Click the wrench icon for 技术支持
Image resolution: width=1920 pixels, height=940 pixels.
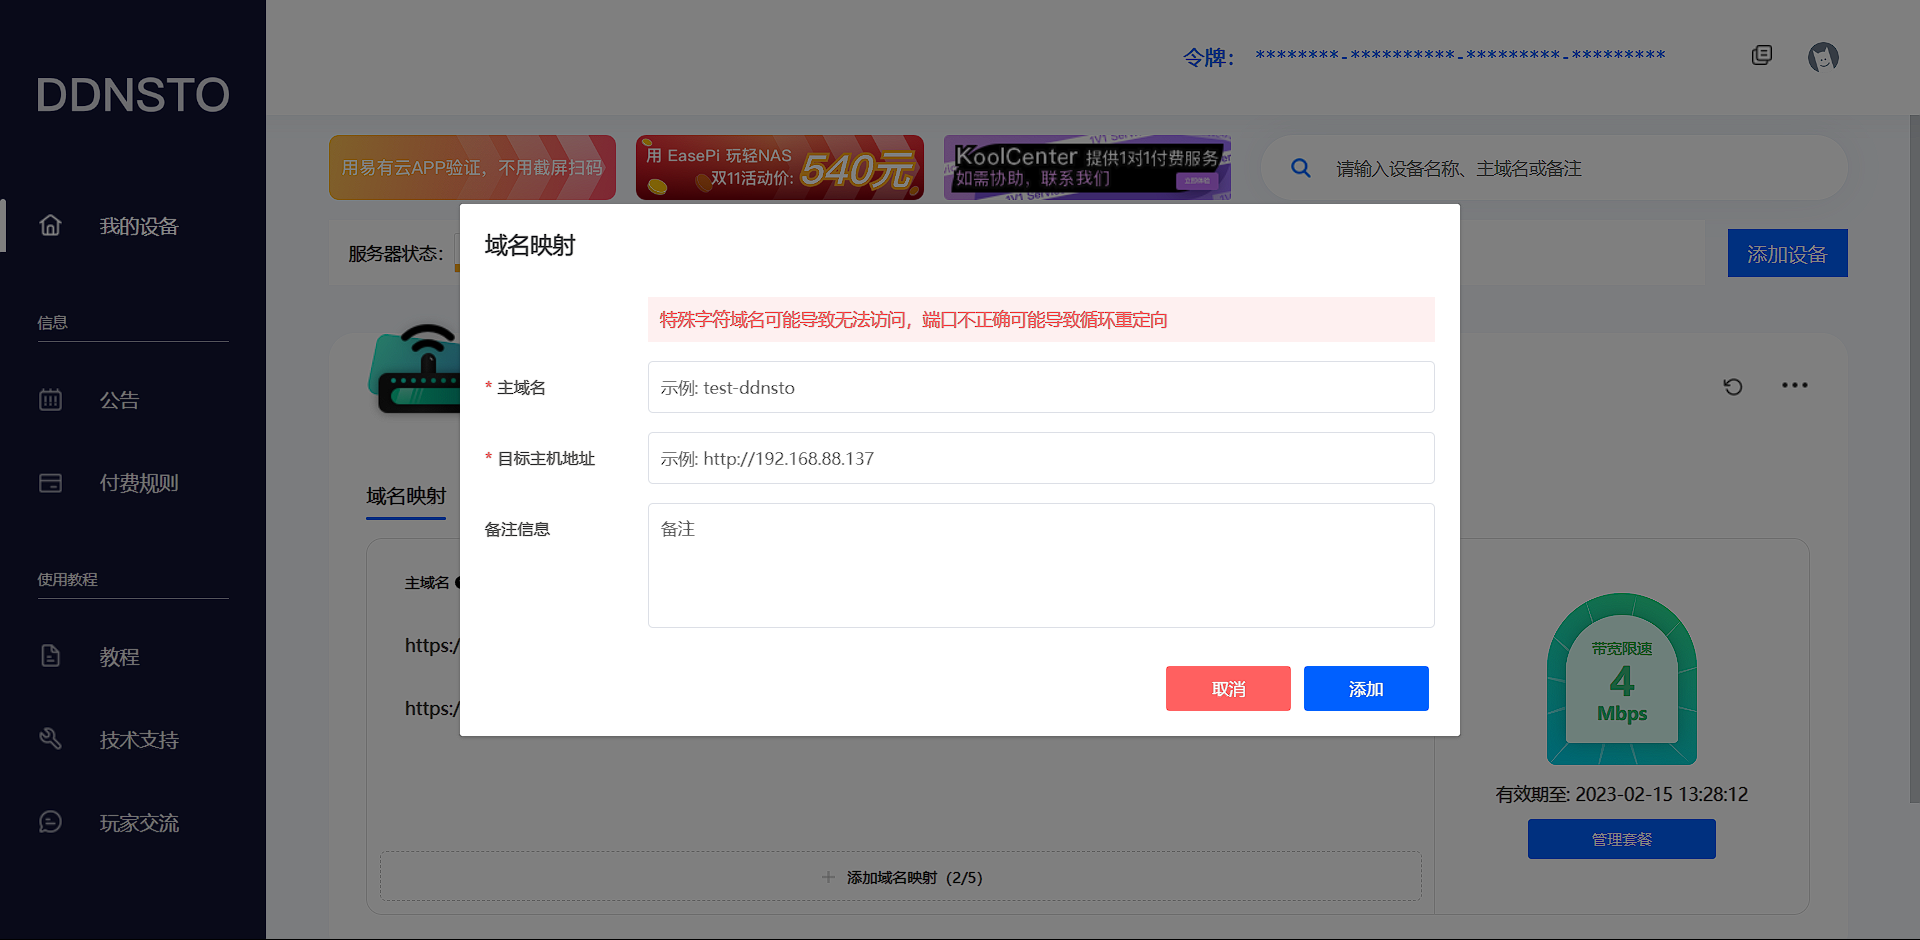(50, 739)
